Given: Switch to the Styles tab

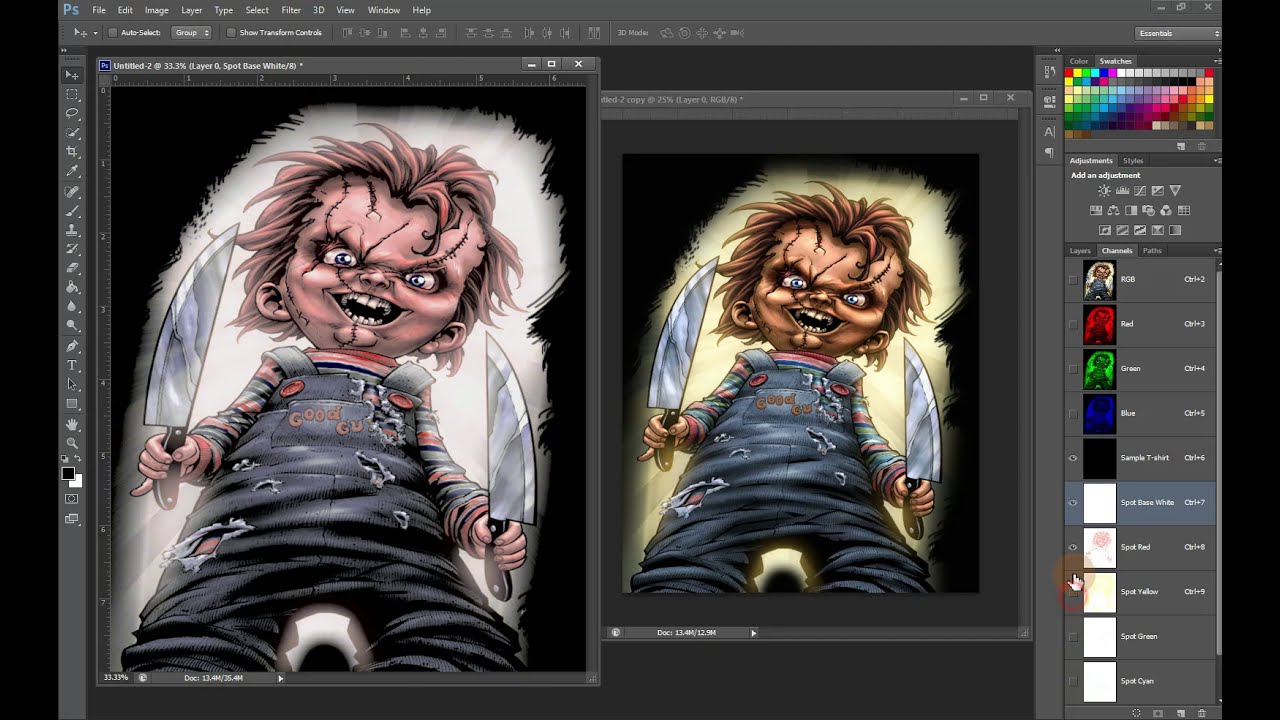Looking at the screenshot, I should pos(1133,160).
